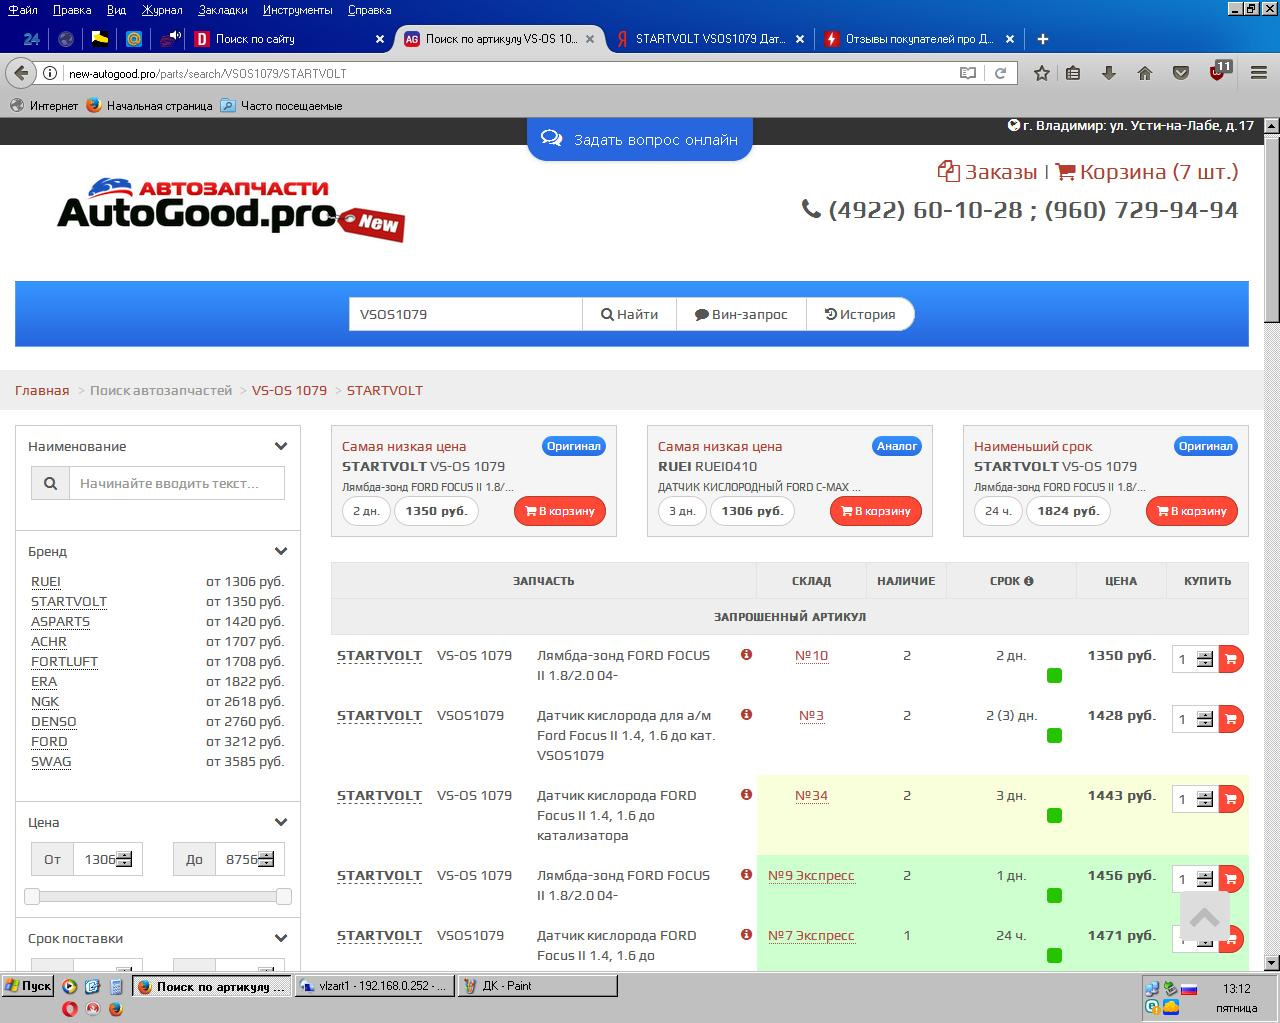The width and height of the screenshot is (1280, 1023).
Task: Add the 1350 руб. table row to cart
Action: coord(1231,659)
